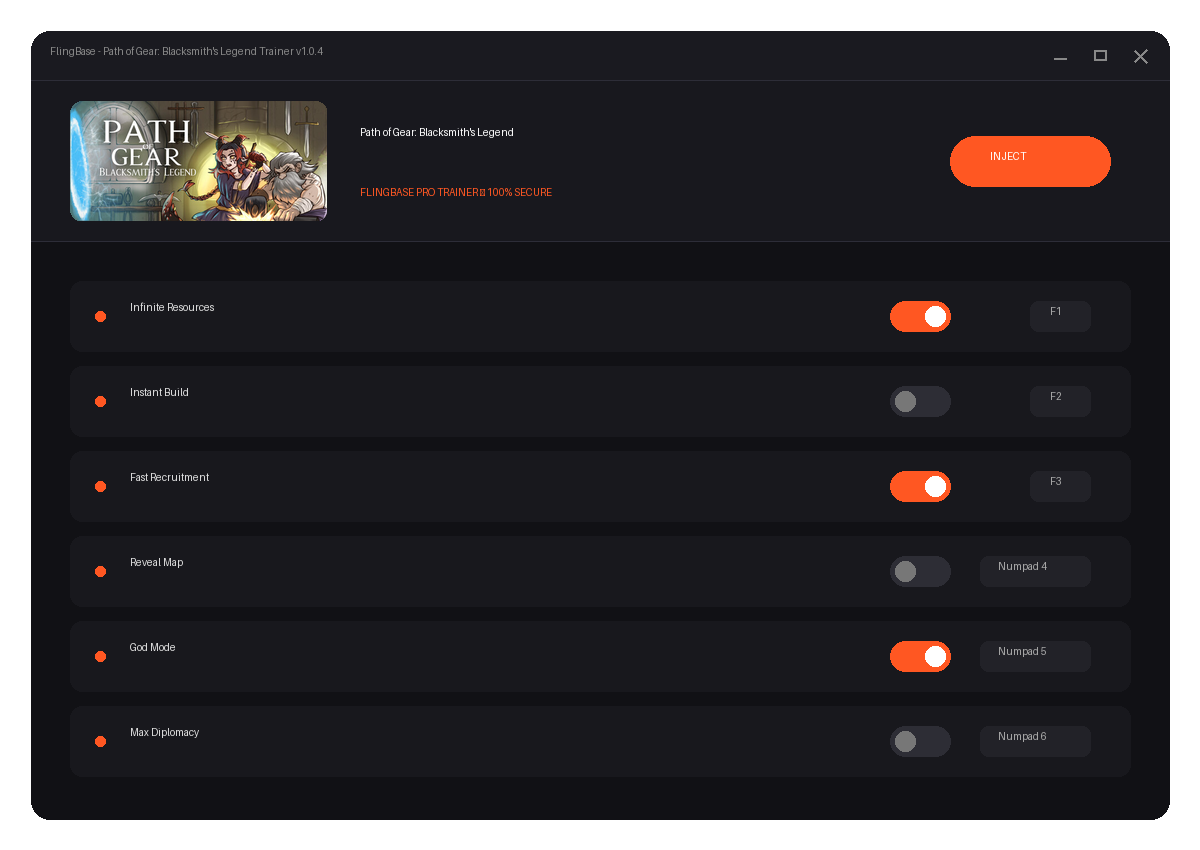The width and height of the screenshot is (1200, 850).
Task: Click the orange dot beside Max Diplomacy
Action: [x=100, y=741]
